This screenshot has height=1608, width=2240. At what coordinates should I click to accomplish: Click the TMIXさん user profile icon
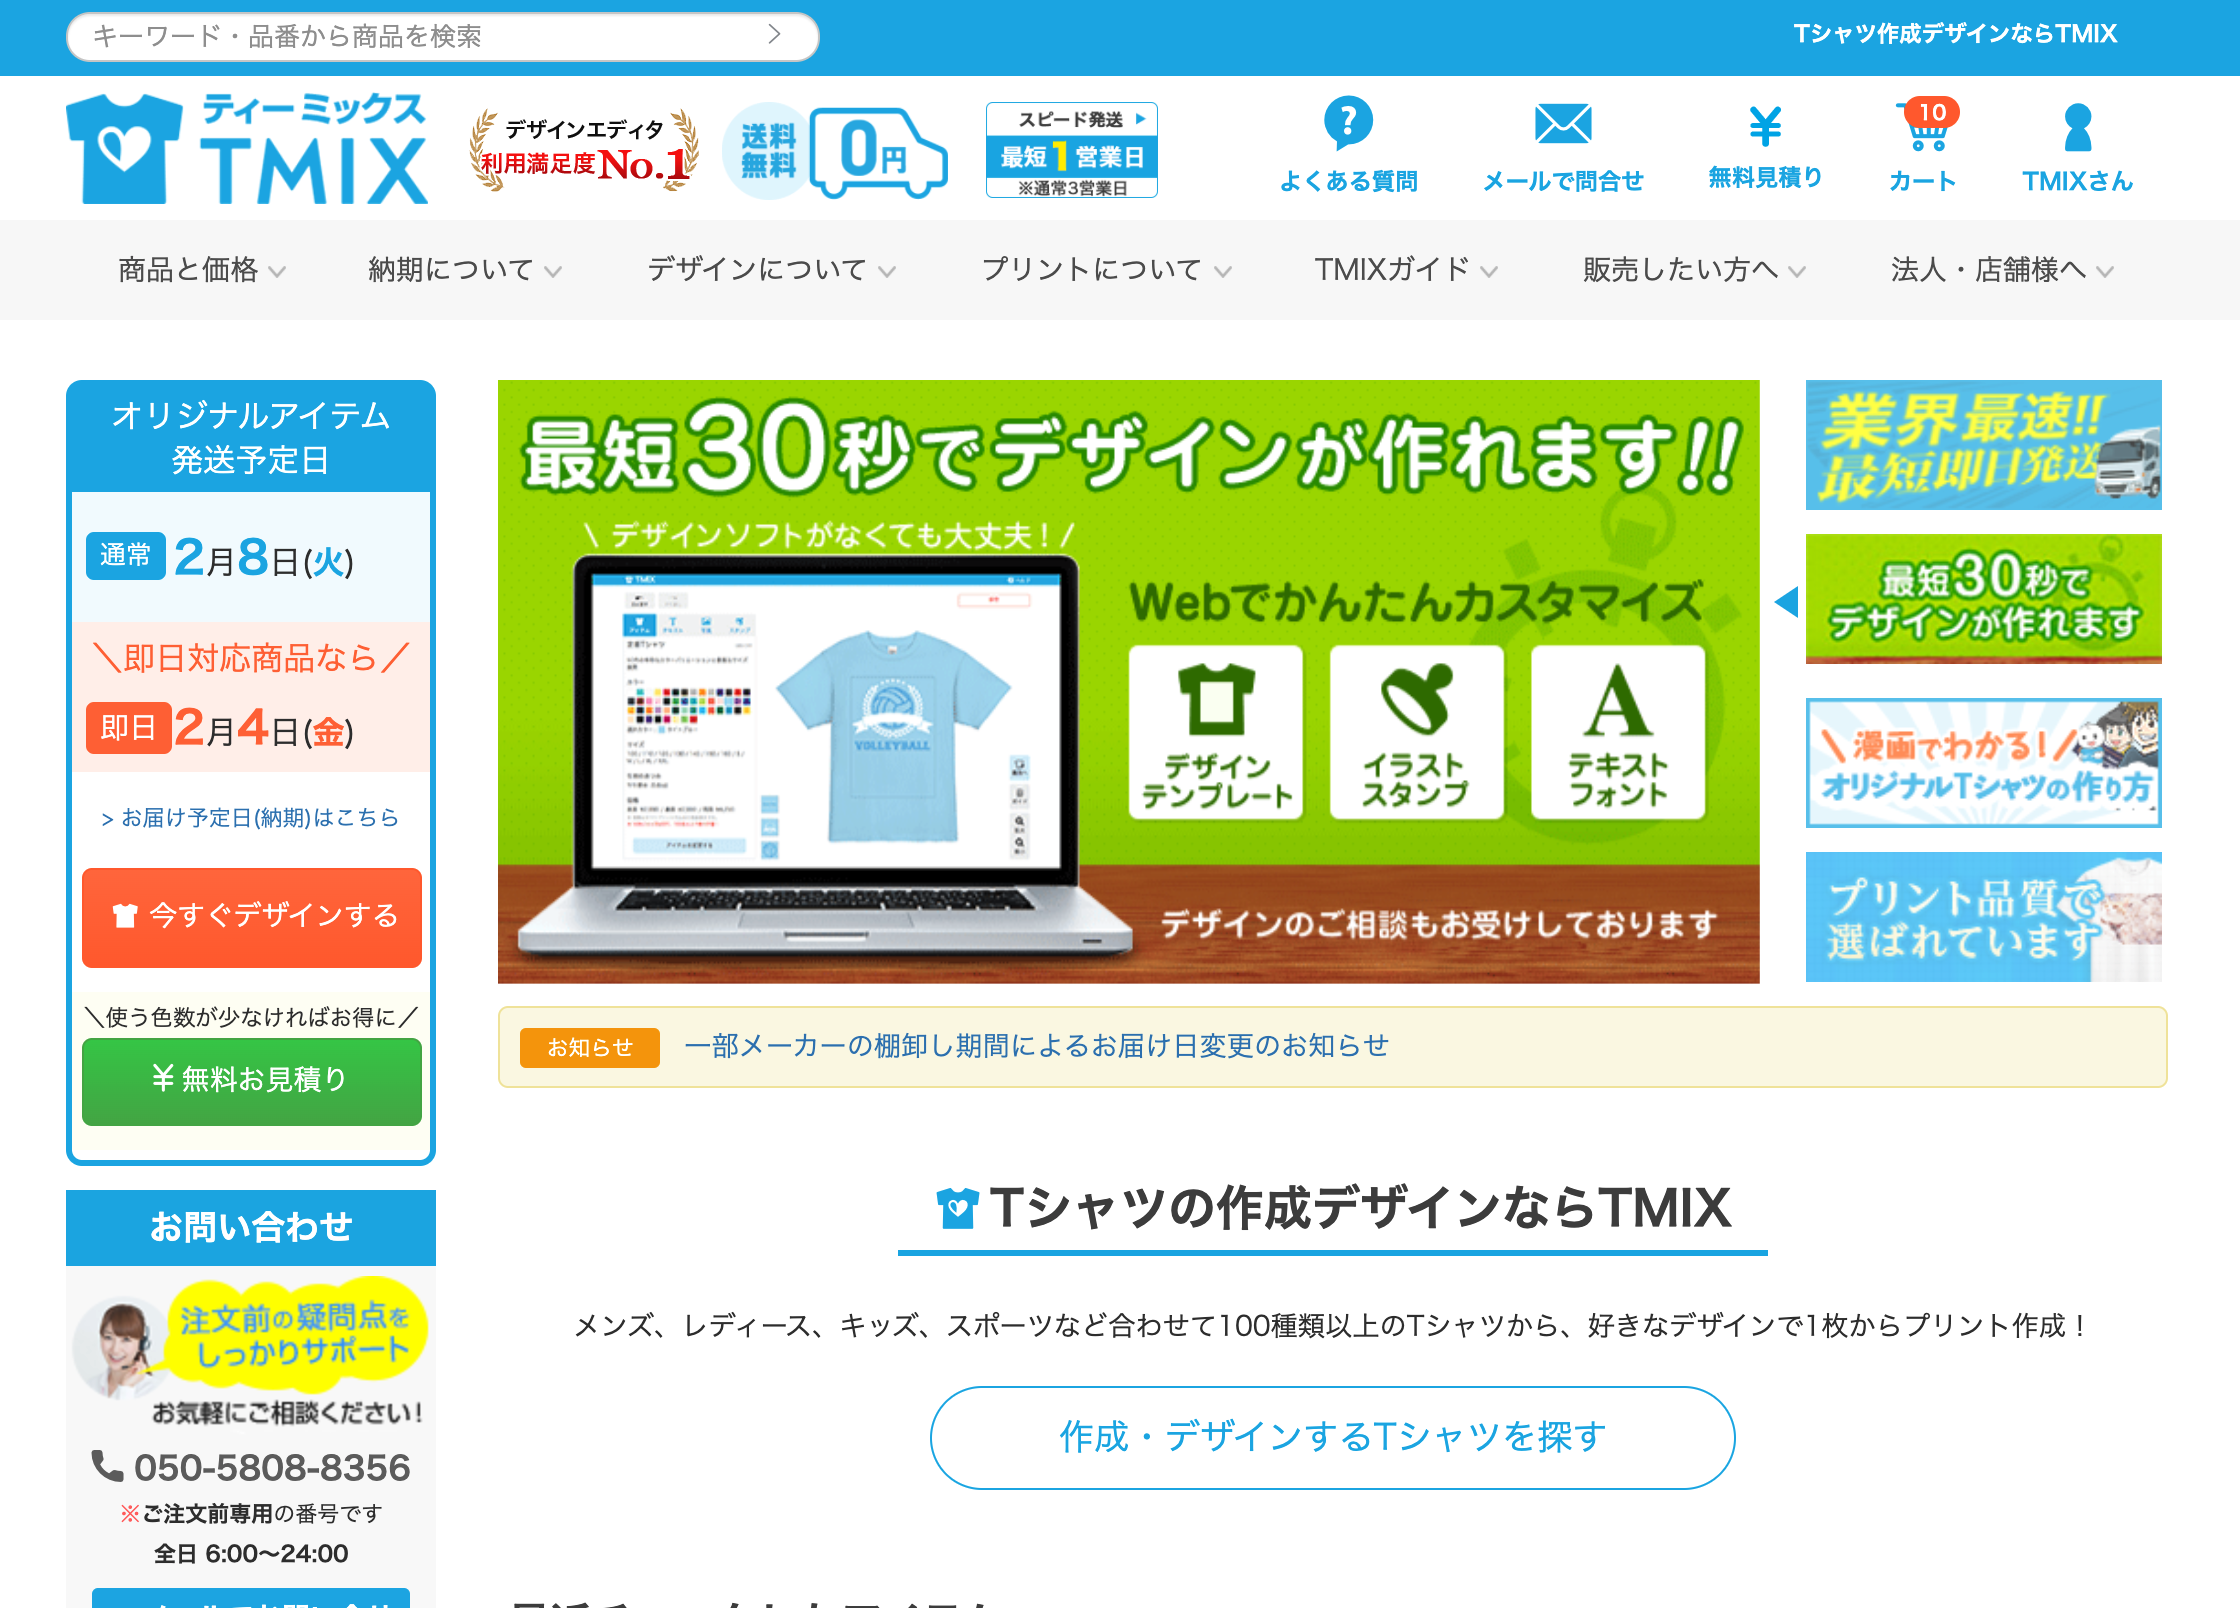pyautogui.click(x=2077, y=128)
